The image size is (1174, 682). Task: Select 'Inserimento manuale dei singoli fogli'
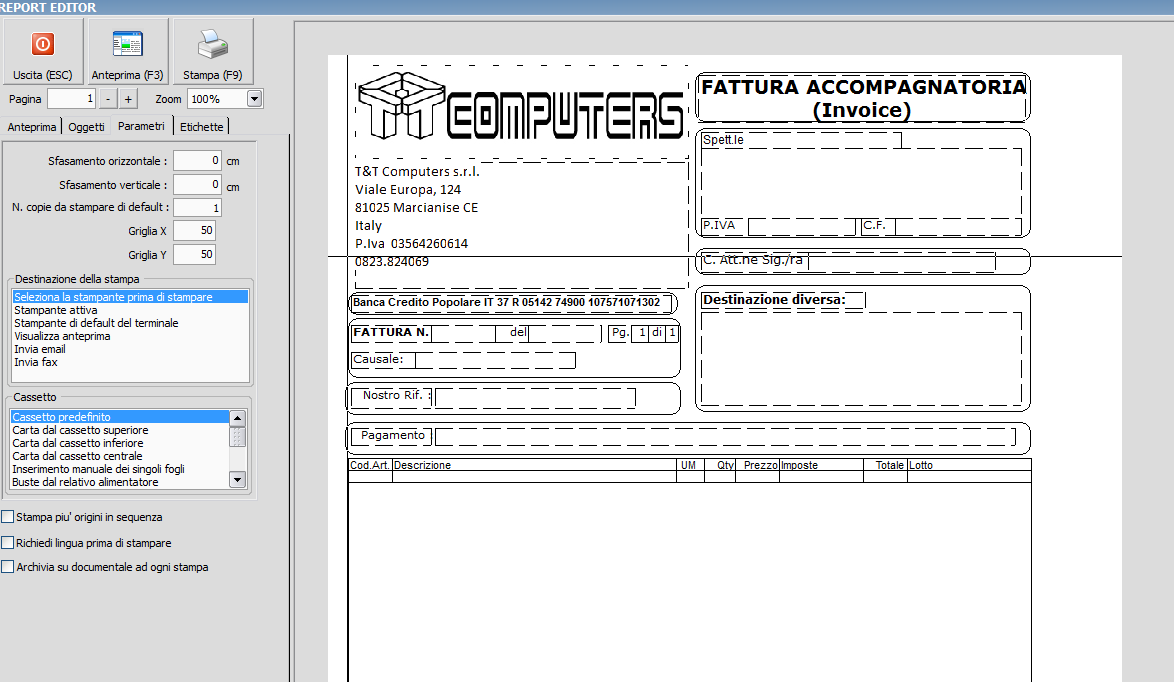120,469
